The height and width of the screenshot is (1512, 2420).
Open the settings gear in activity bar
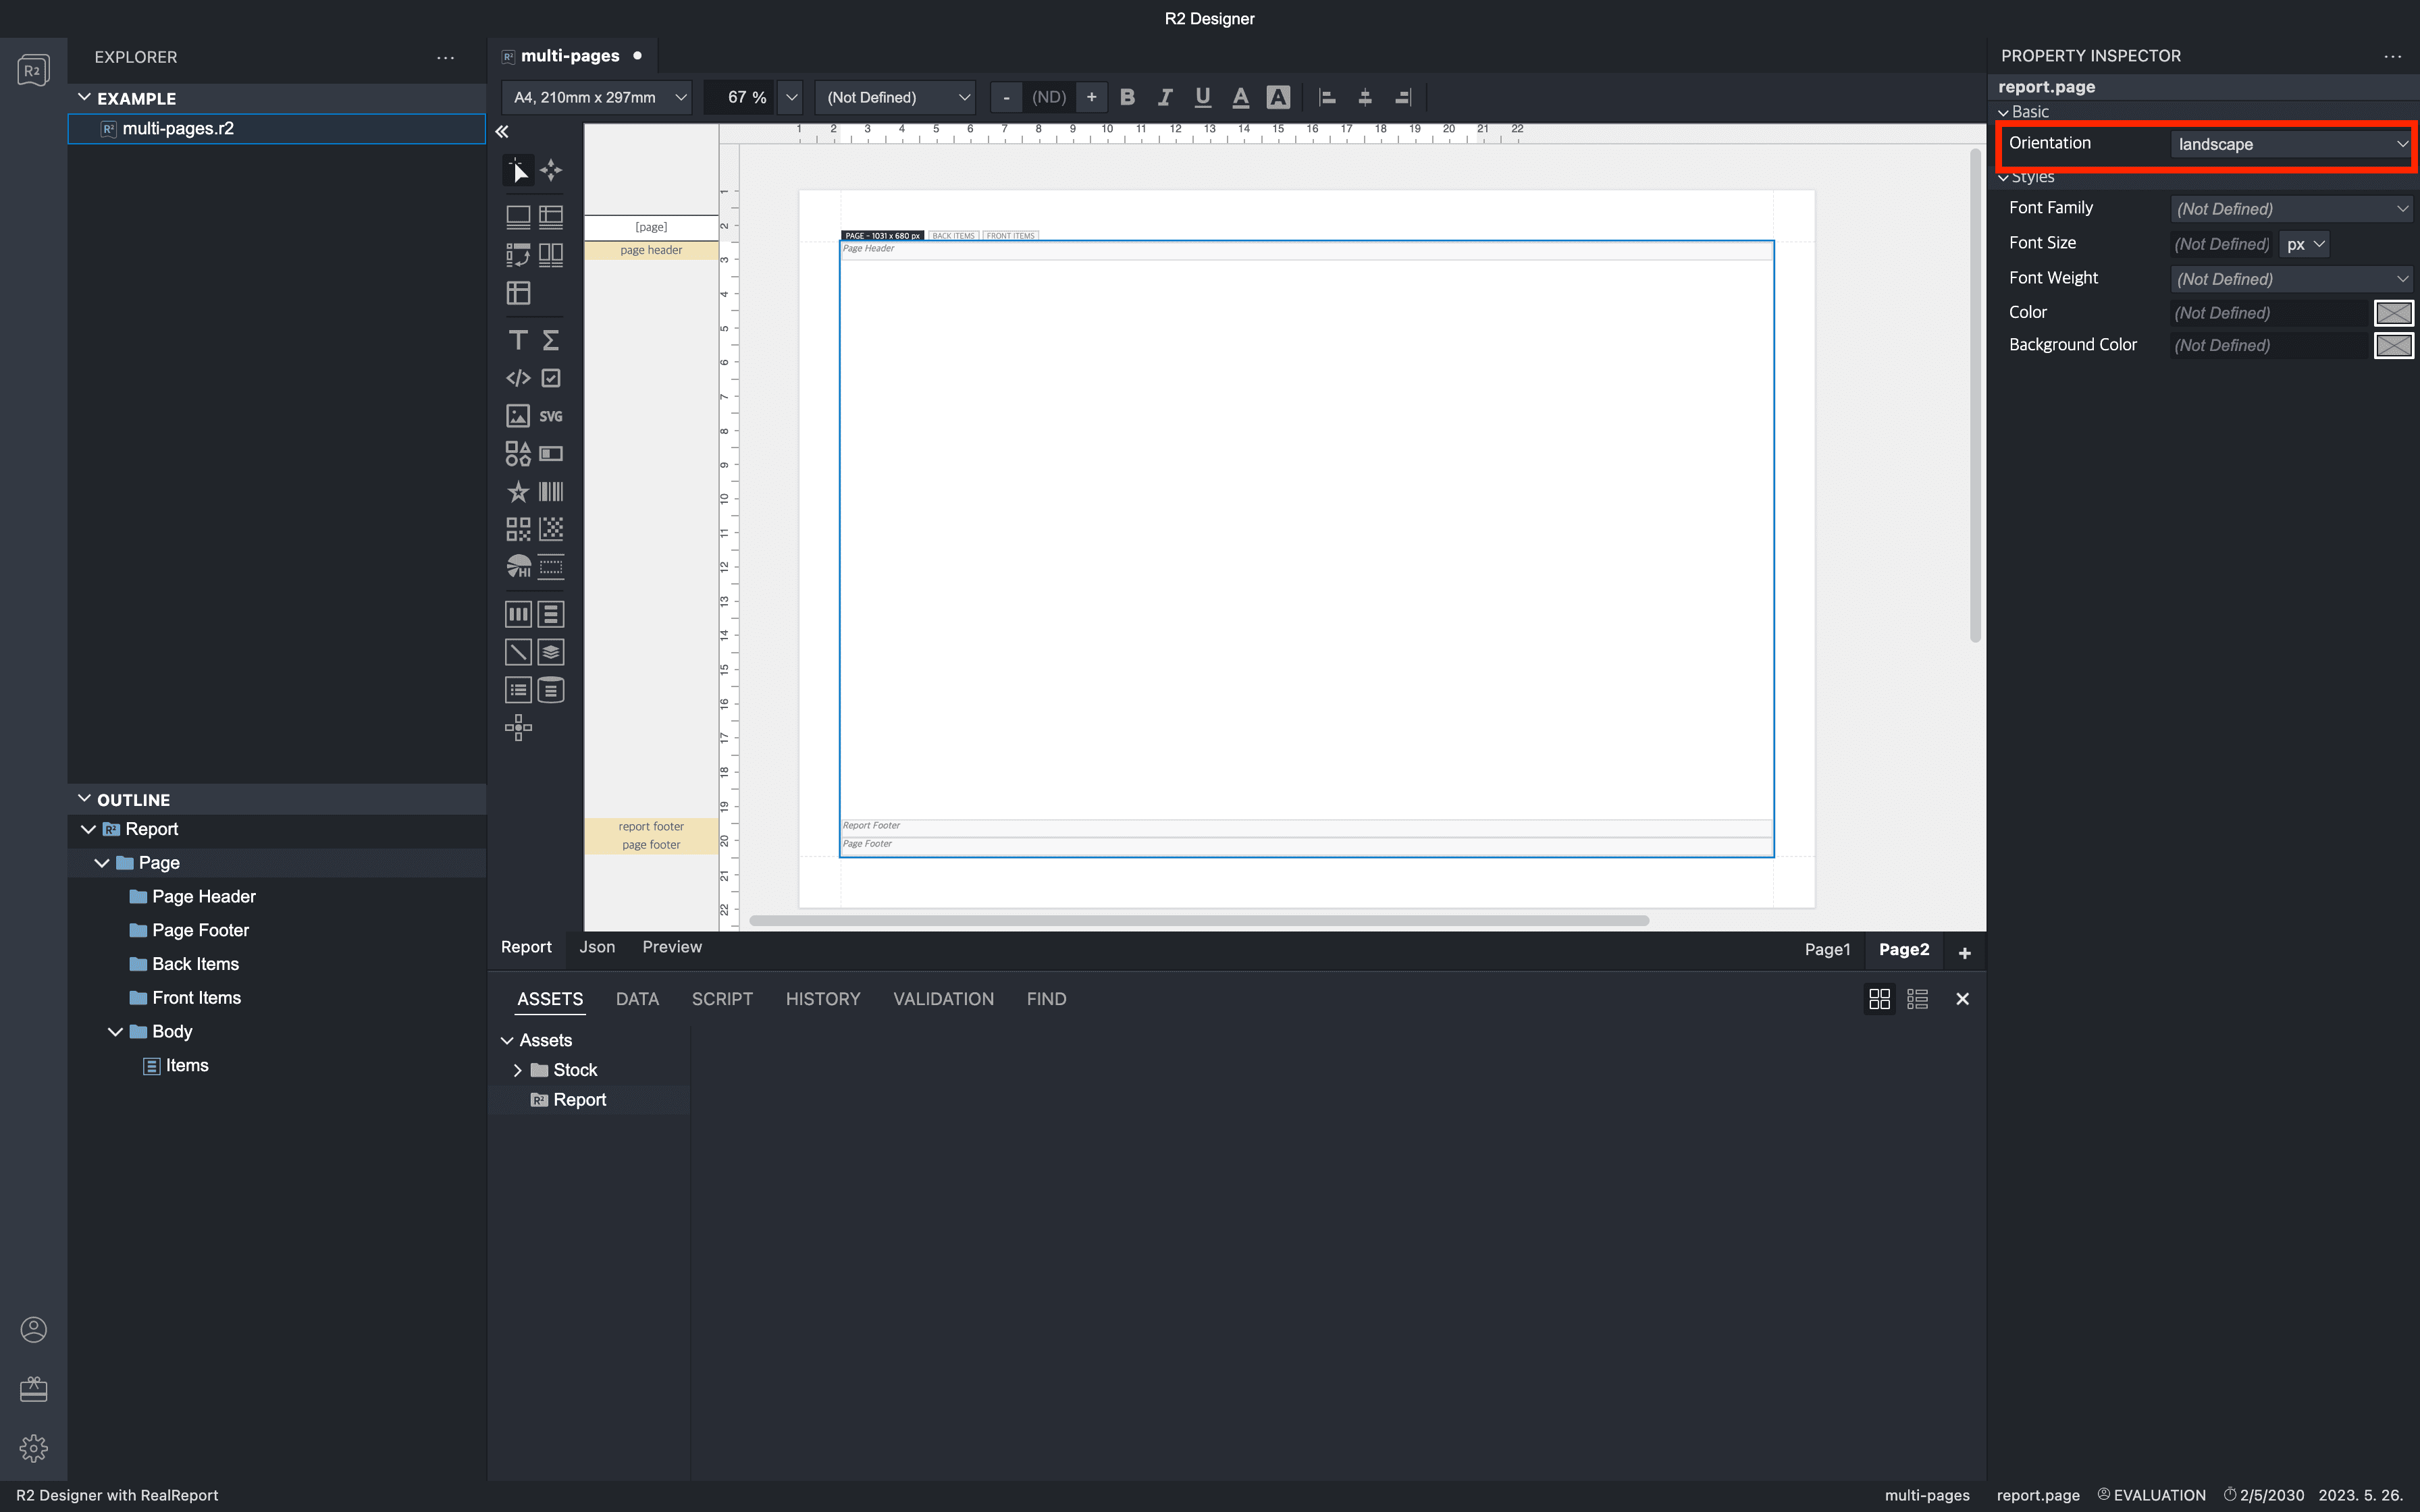pyautogui.click(x=34, y=1448)
